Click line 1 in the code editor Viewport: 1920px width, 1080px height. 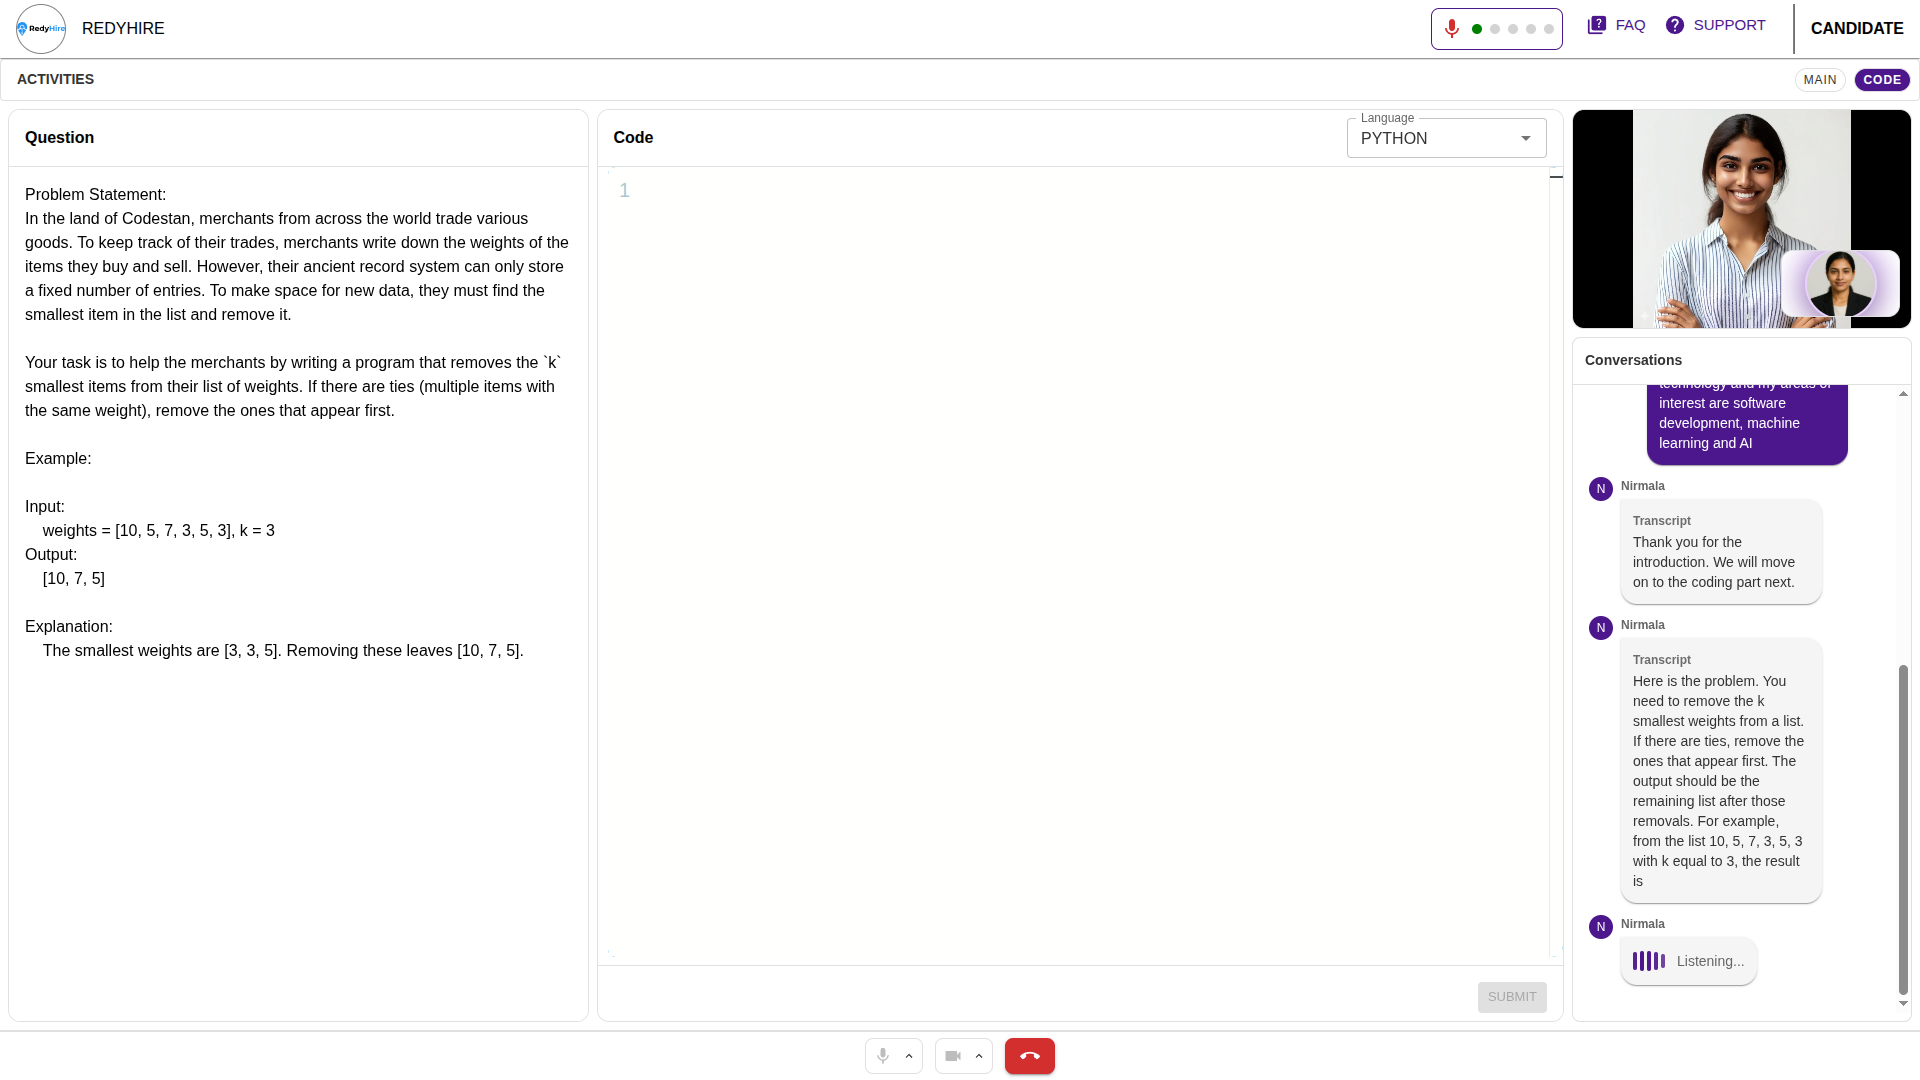(1090, 190)
